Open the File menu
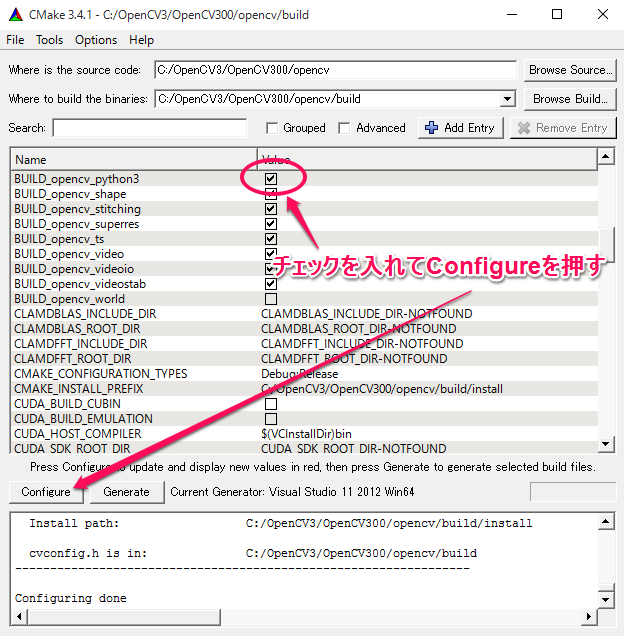 pos(15,40)
